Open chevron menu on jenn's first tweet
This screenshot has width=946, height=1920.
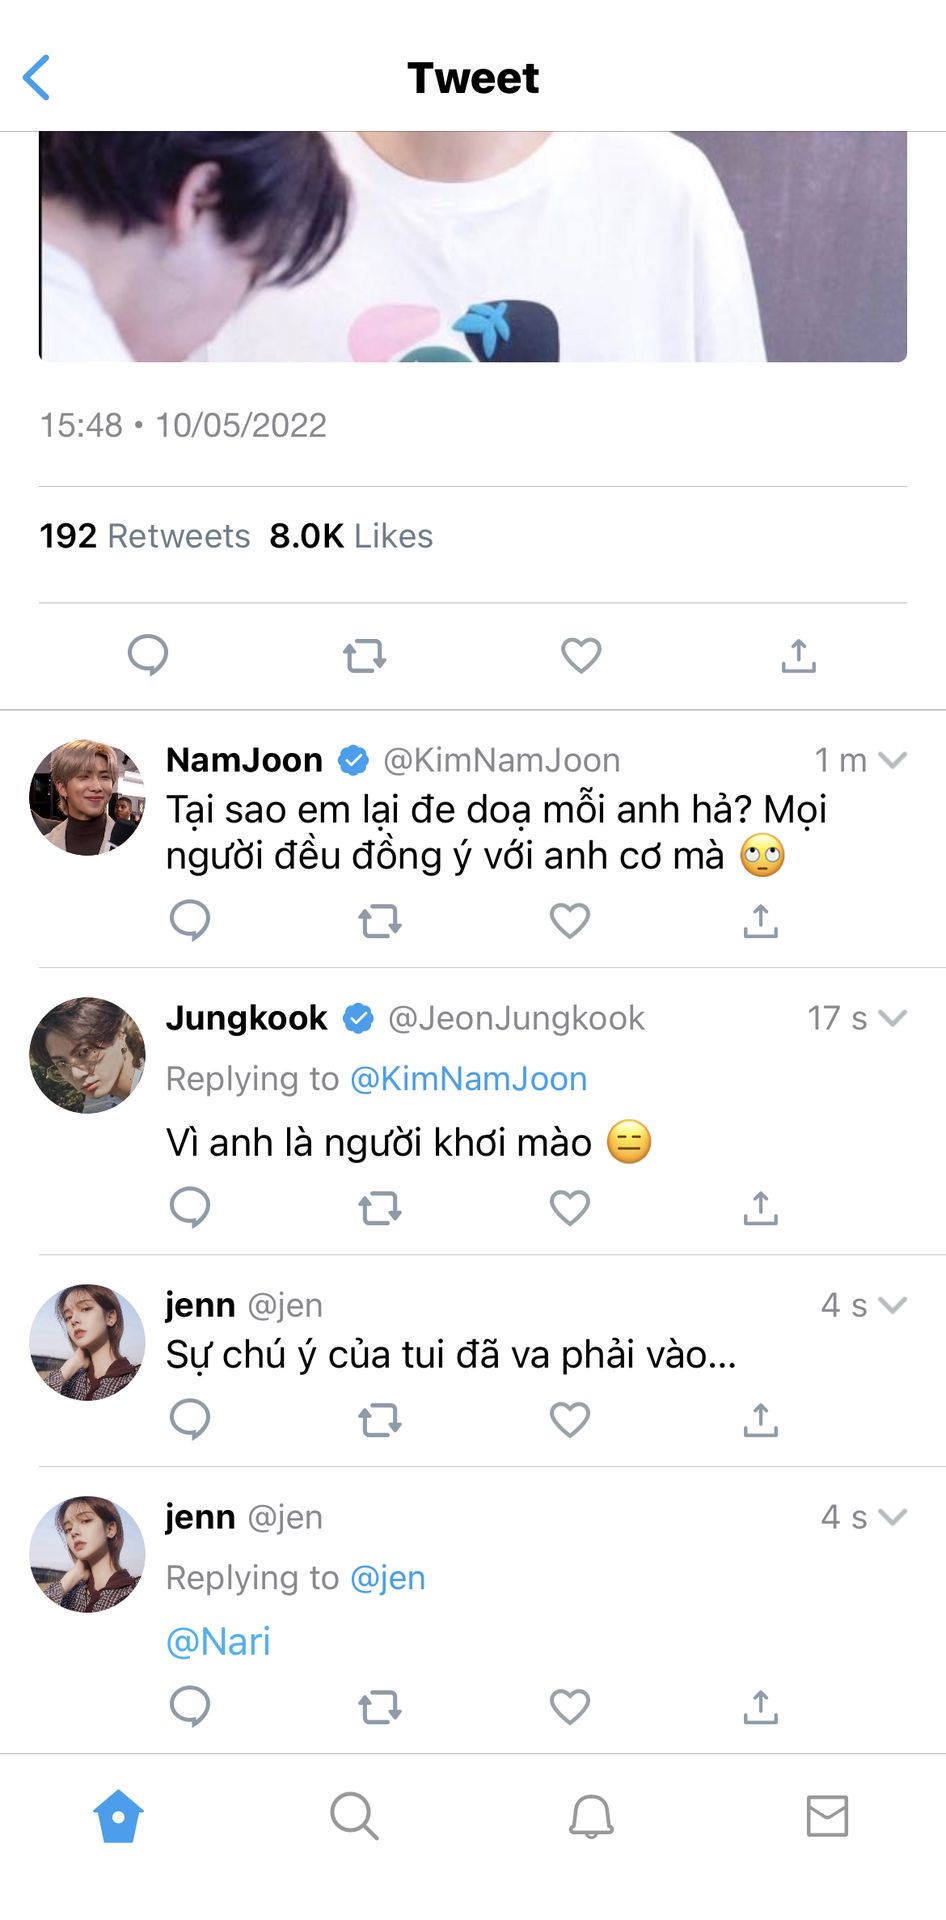892,1305
